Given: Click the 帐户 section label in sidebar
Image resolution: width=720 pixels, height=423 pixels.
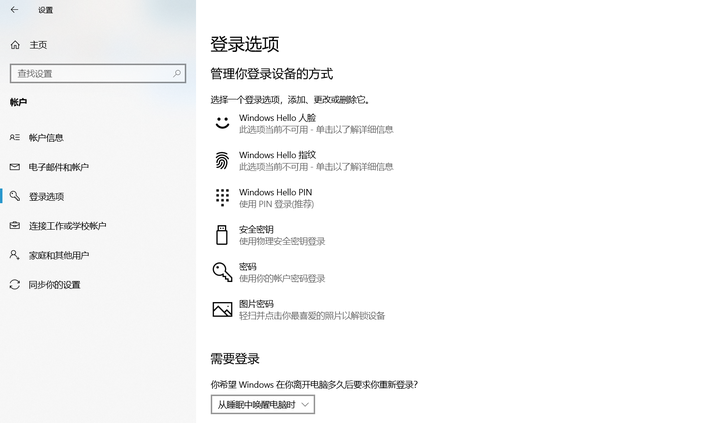Looking at the screenshot, I should [18, 102].
